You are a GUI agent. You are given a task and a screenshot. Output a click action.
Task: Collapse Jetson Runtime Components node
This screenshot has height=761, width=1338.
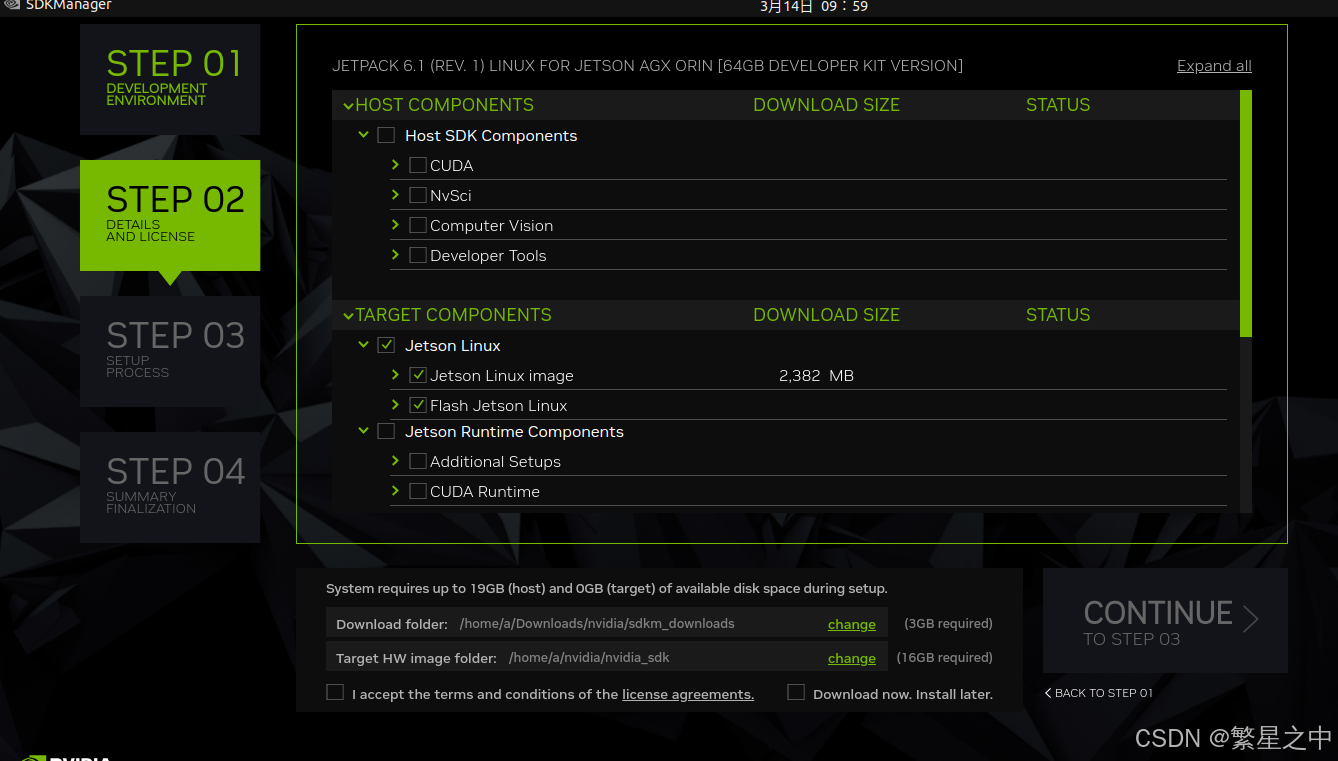(x=363, y=431)
